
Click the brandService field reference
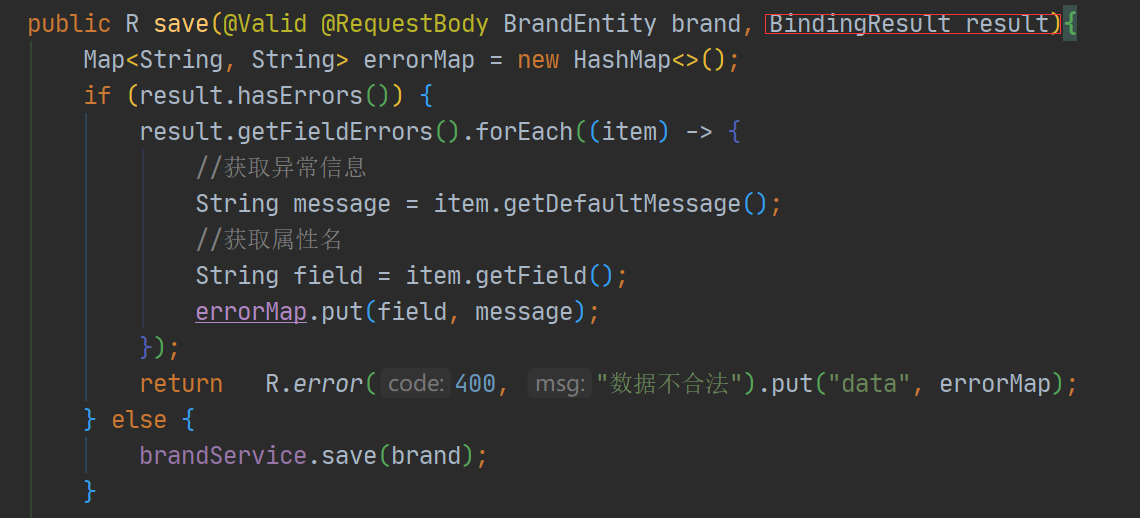(x=223, y=455)
